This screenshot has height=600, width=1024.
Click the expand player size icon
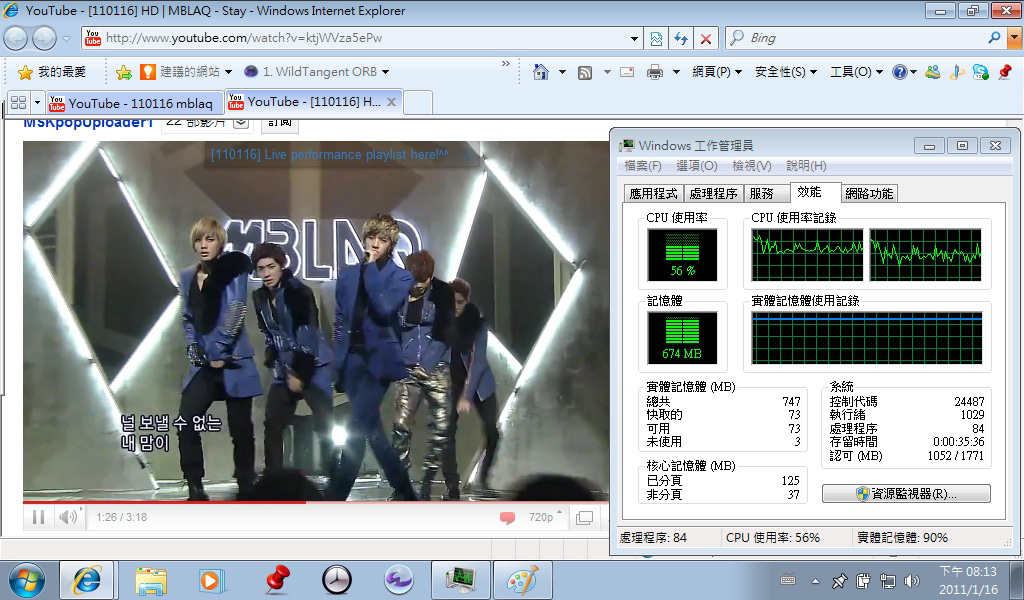pos(584,518)
